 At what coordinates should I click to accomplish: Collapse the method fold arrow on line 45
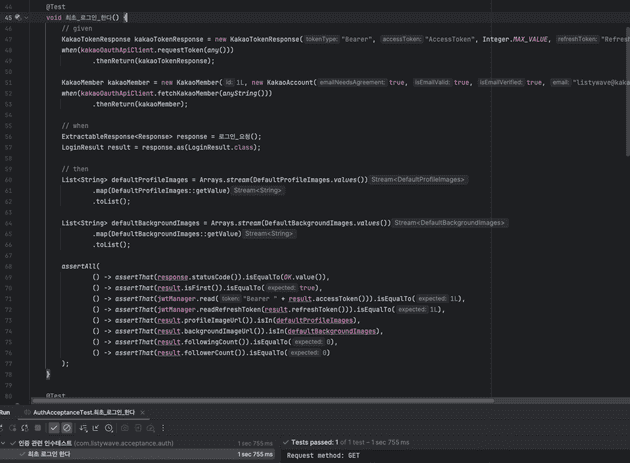coord(26,18)
